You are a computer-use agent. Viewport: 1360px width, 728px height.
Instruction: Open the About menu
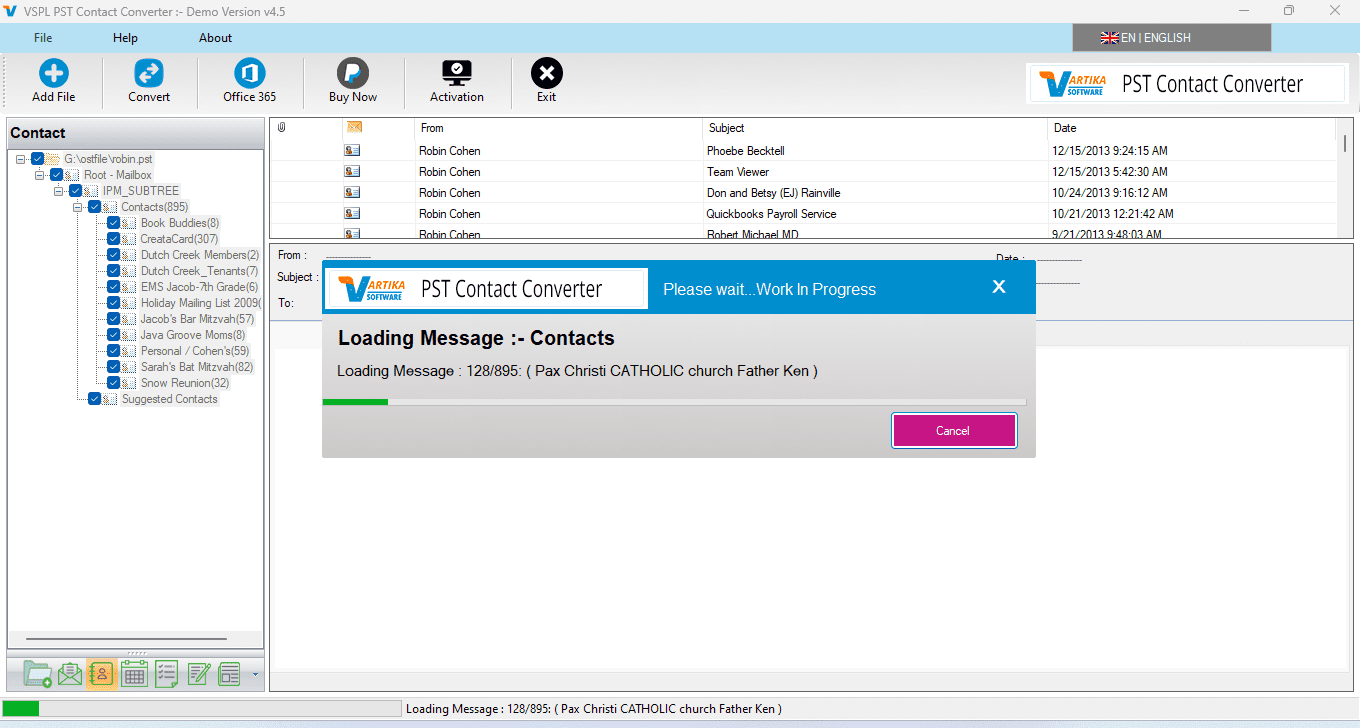[x=215, y=38]
